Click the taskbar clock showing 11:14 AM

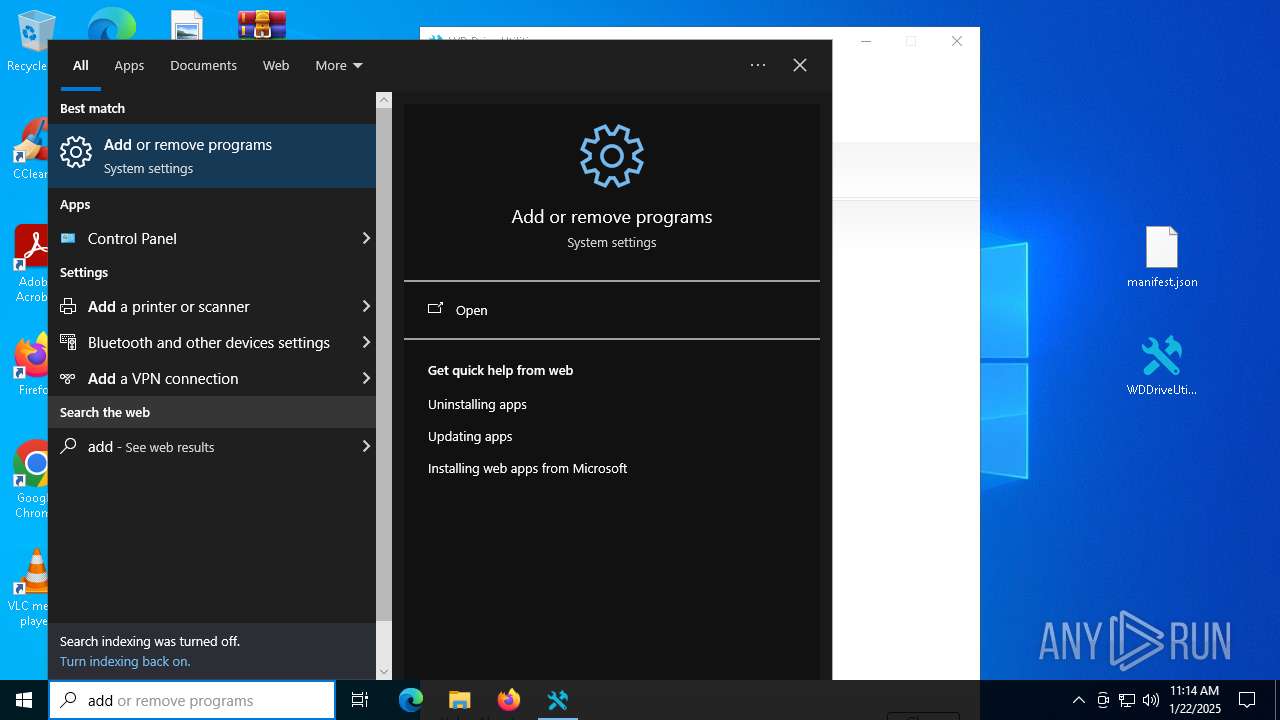[1194, 699]
